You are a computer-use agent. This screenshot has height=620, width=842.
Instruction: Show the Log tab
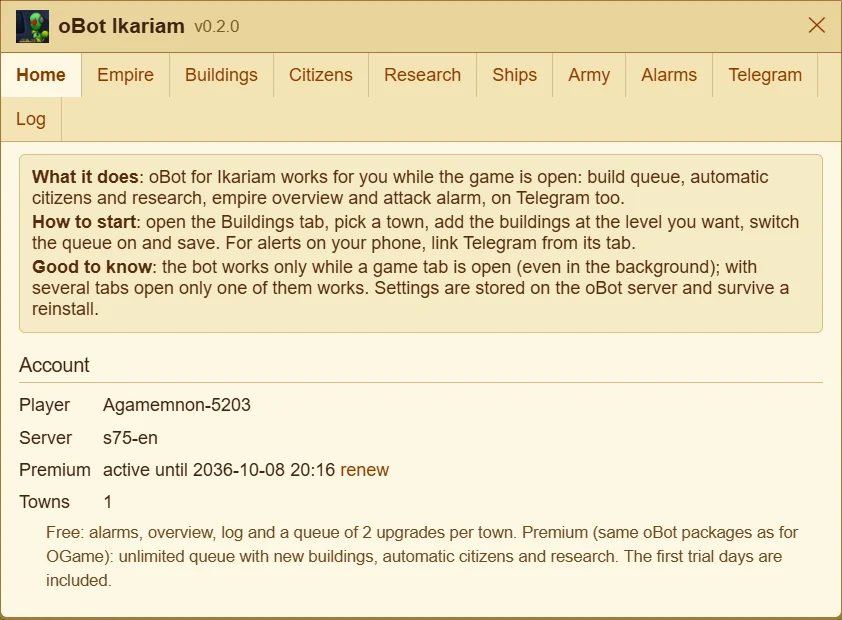(31, 119)
